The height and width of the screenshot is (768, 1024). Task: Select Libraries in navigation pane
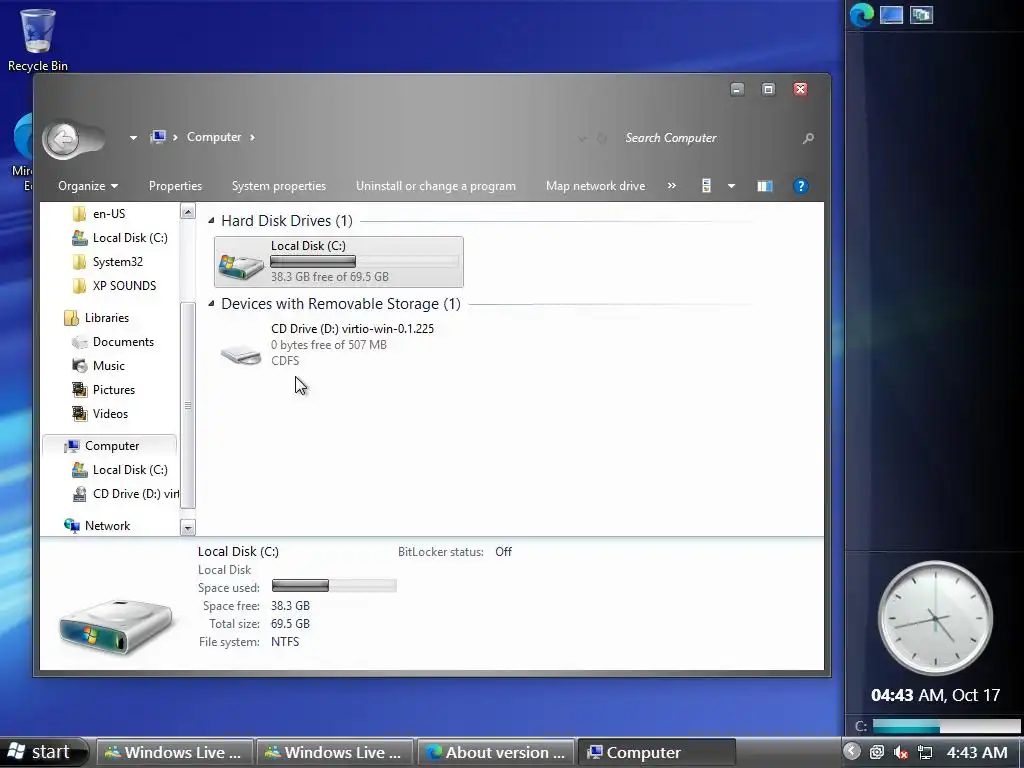click(106, 318)
